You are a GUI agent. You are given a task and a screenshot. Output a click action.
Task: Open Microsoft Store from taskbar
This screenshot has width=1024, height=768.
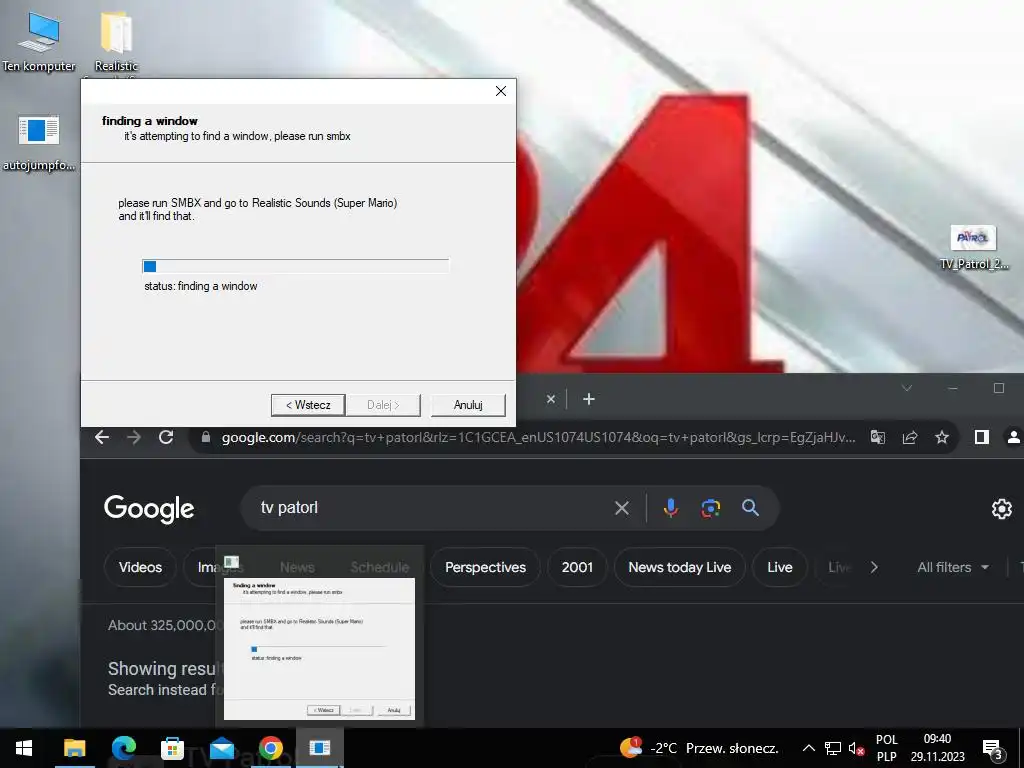tap(172, 748)
